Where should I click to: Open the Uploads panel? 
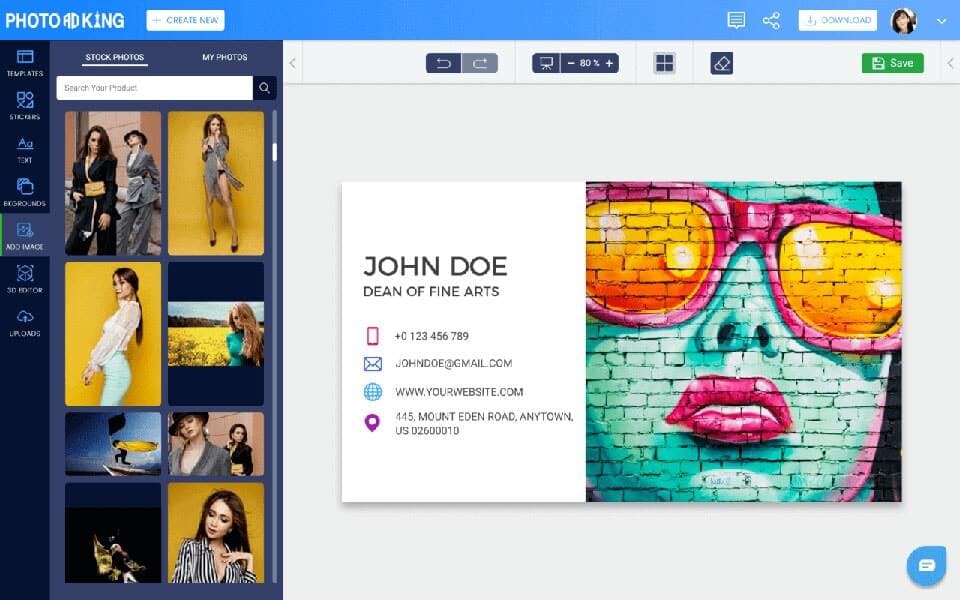coord(25,320)
